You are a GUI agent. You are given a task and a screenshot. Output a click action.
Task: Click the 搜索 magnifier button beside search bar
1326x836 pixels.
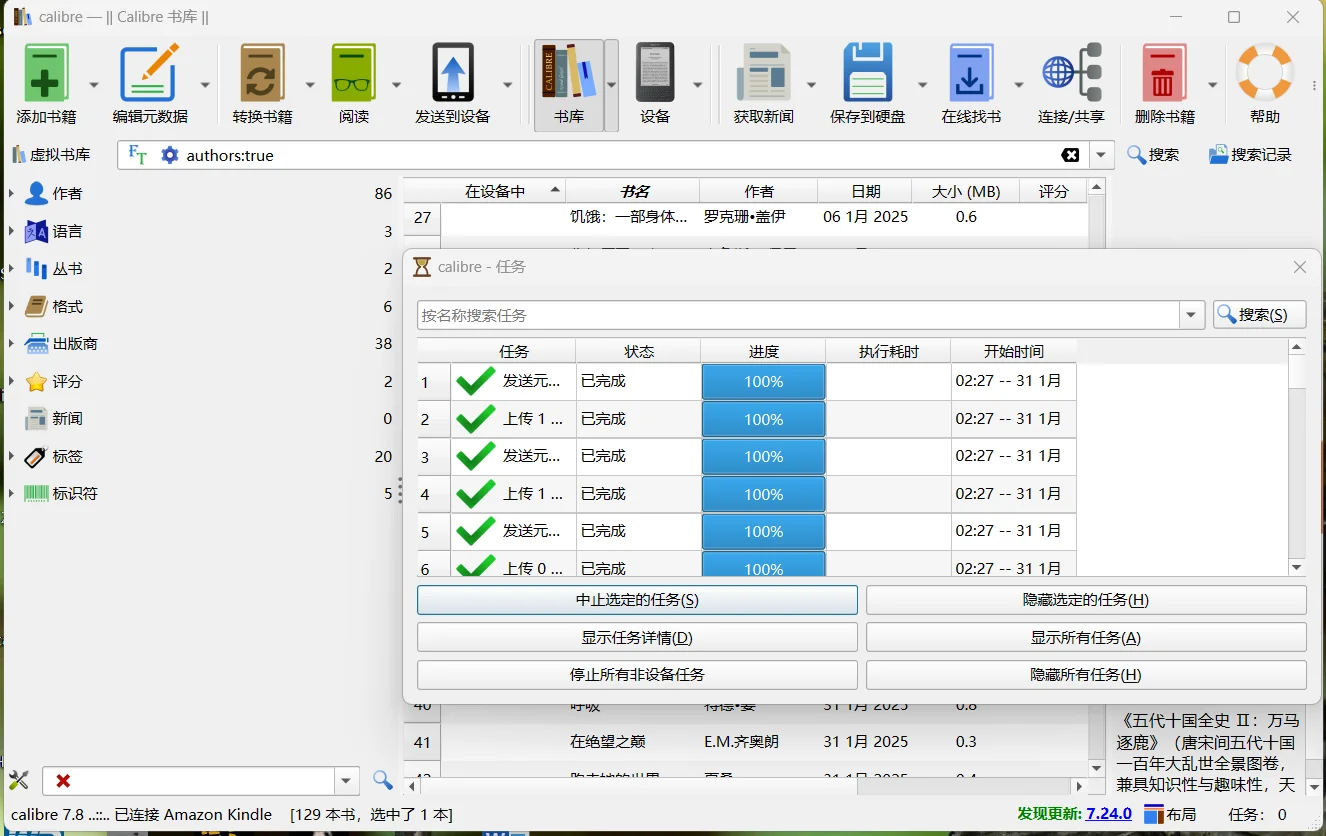[x=1153, y=155]
